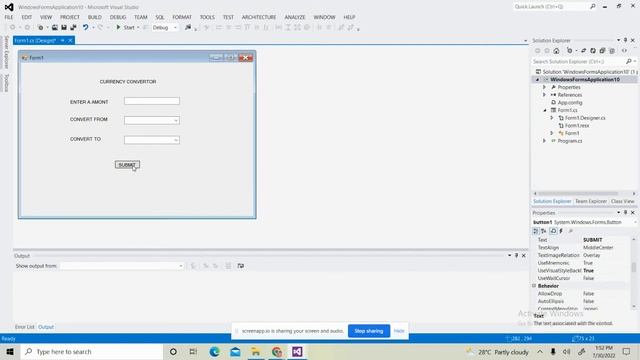Screen dimensions: 640x360
Task: Open Chrome from the taskbar
Action: pyautogui.click(x=277, y=351)
